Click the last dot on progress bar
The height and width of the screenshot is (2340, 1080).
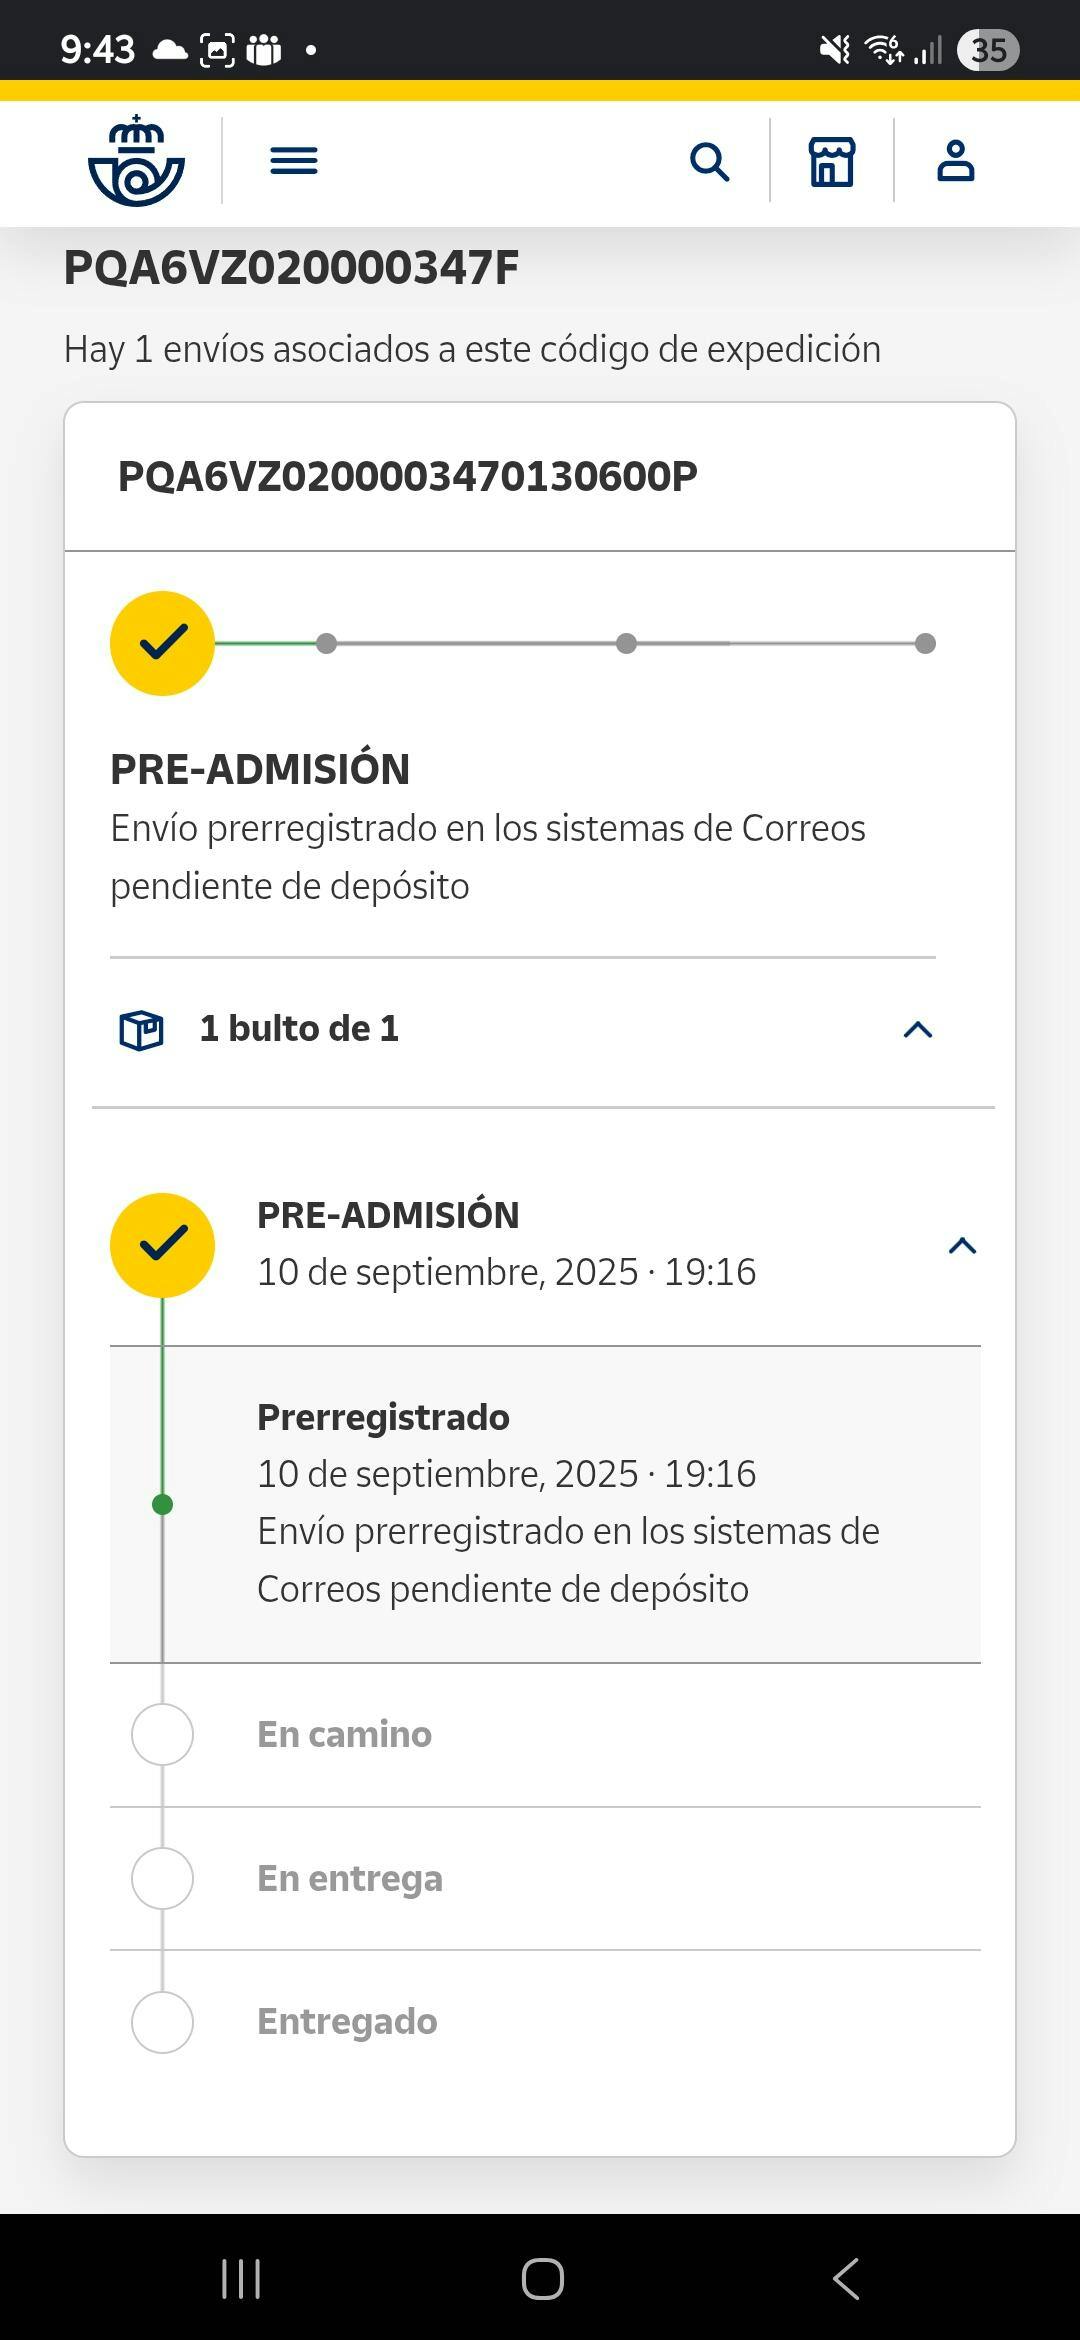926,644
